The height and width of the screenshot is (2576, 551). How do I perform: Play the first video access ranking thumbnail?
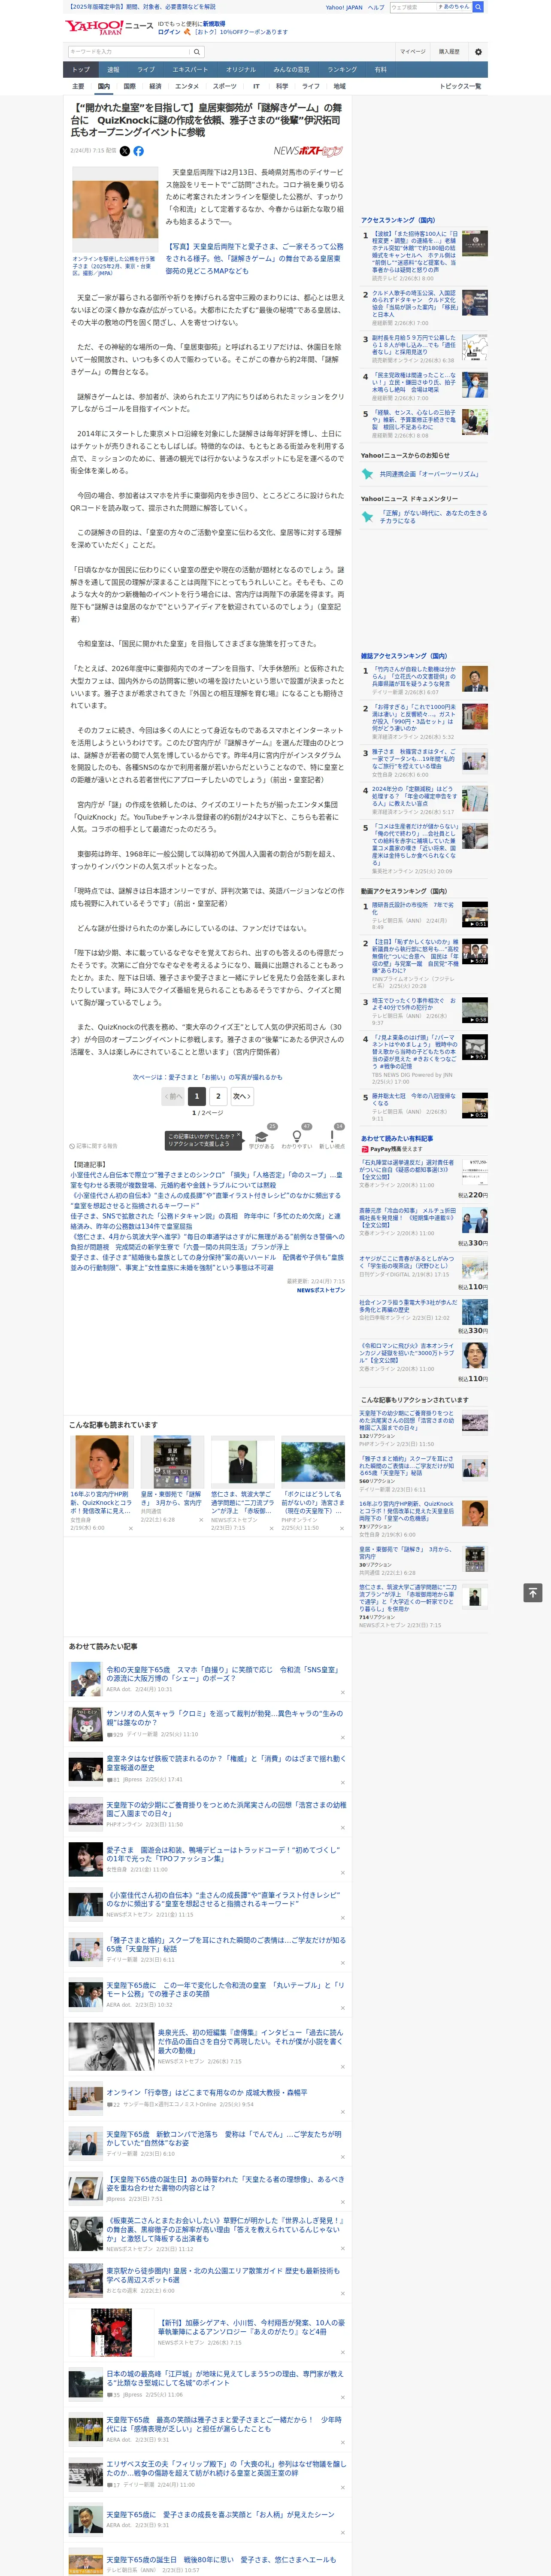click(475, 914)
